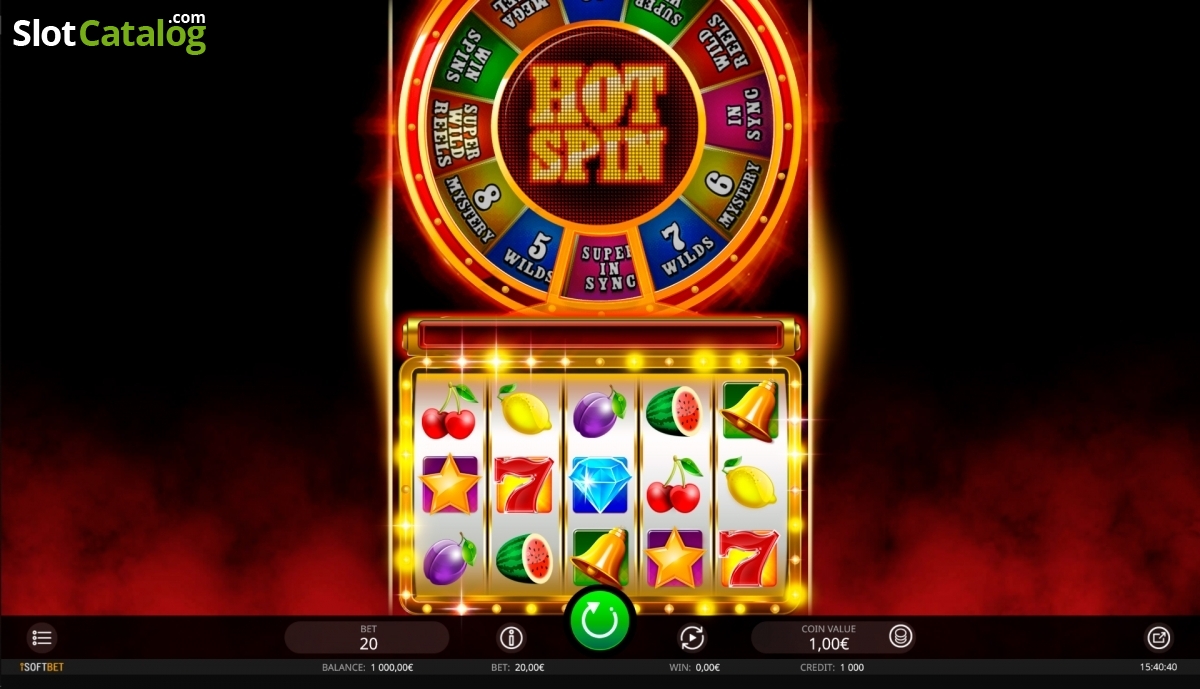This screenshot has width=1200, height=689.
Task: Click the iSoftBet logo
Action: [41, 667]
